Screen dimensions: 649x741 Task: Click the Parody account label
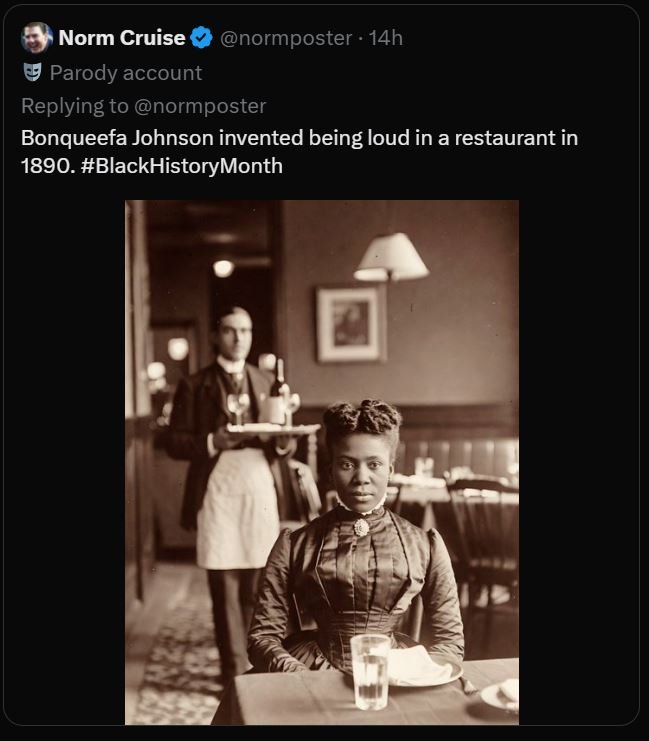coord(125,72)
